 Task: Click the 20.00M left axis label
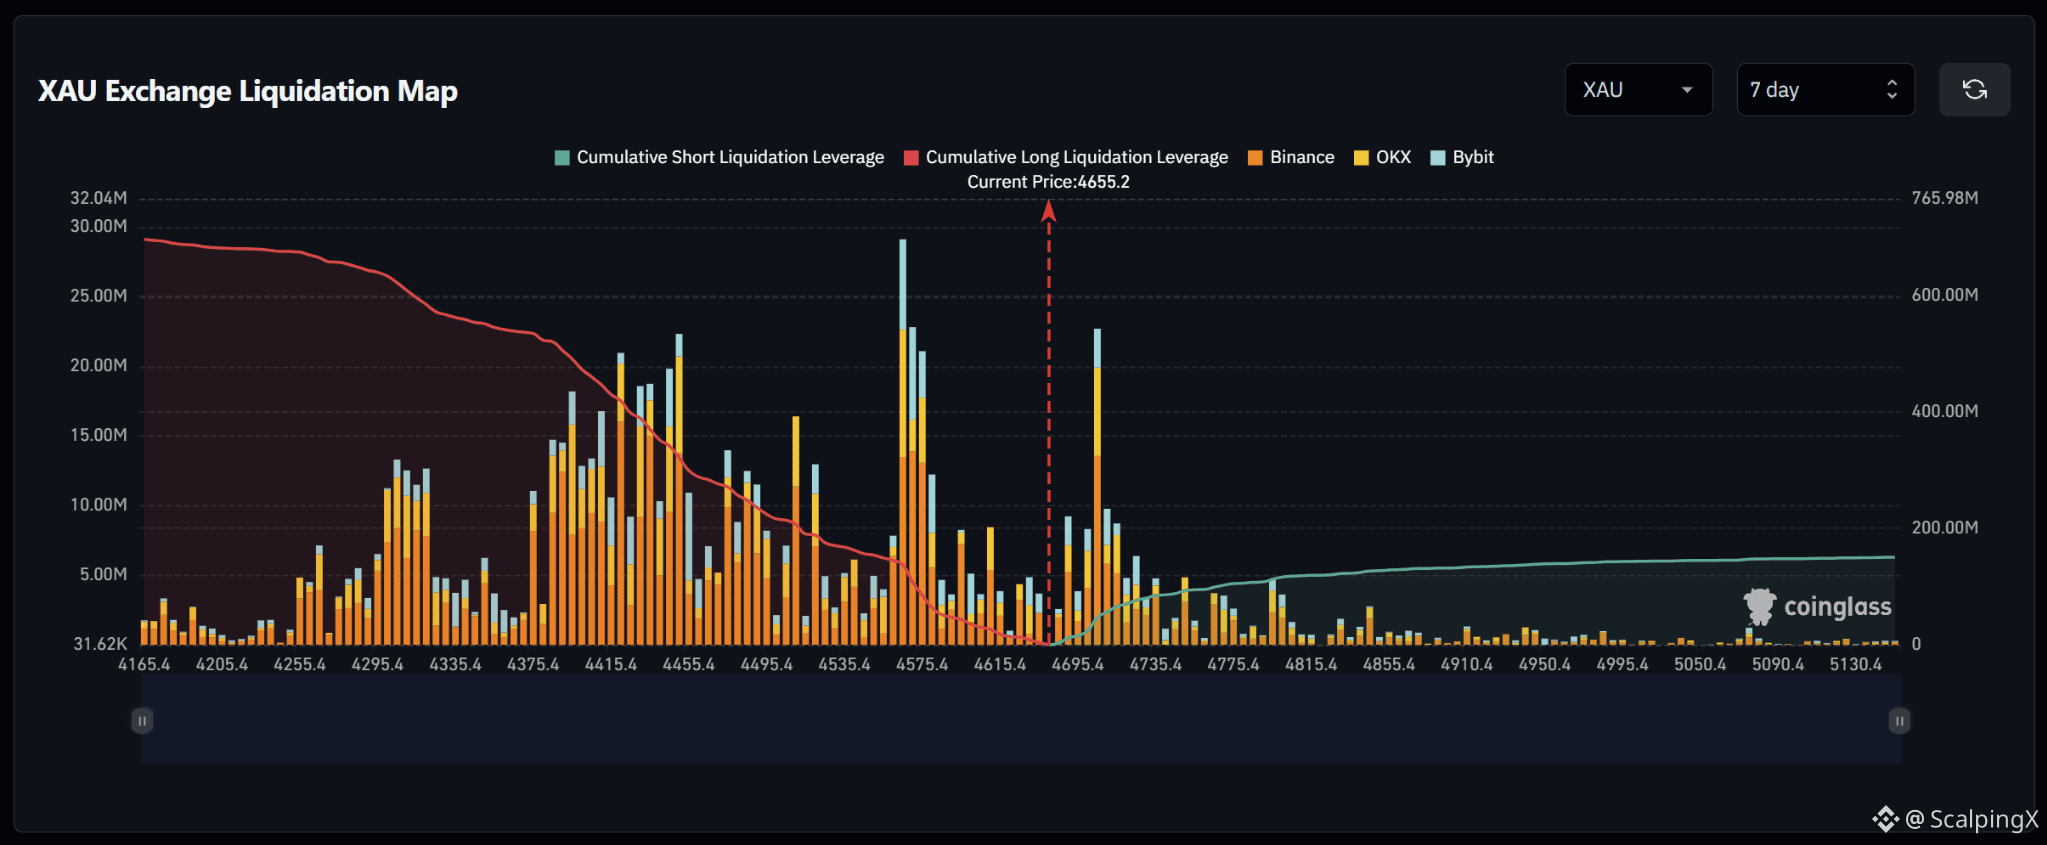[x=99, y=365]
